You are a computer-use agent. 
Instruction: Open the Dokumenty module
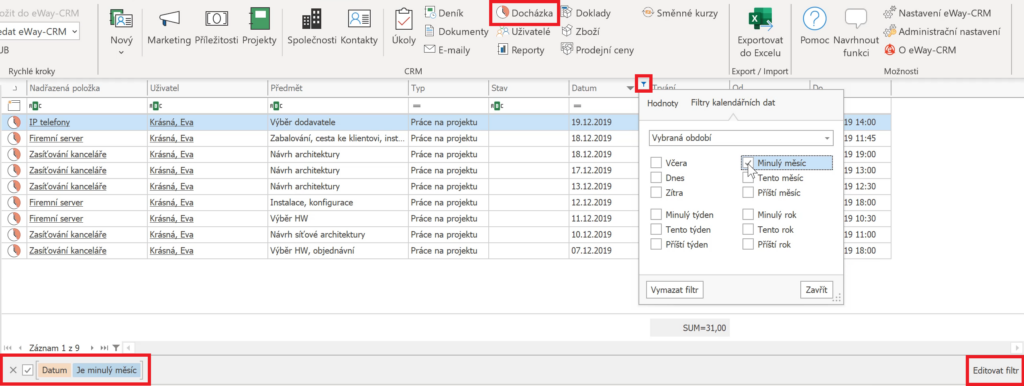pos(456,31)
